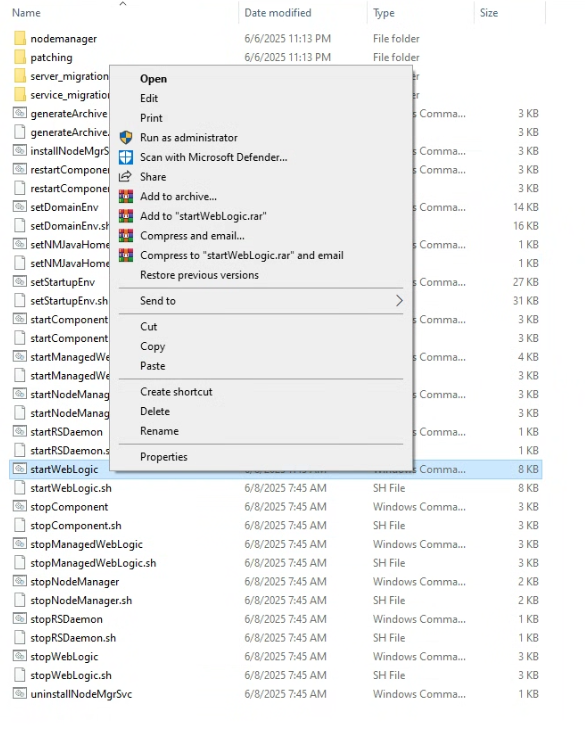Click the WinRAR icon beside Compress and email
The width and height of the screenshot is (585, 748).
[125, 236]
